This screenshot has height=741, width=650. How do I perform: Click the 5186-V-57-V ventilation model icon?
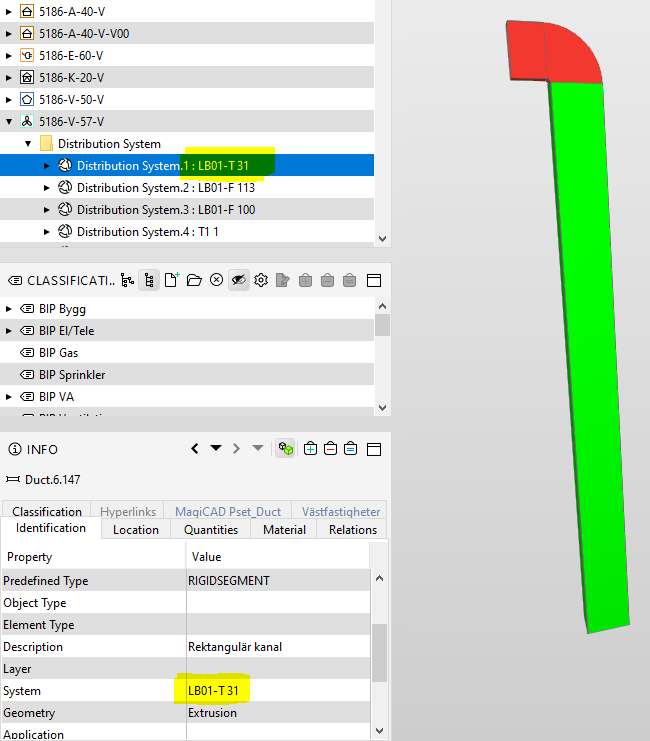27,121
